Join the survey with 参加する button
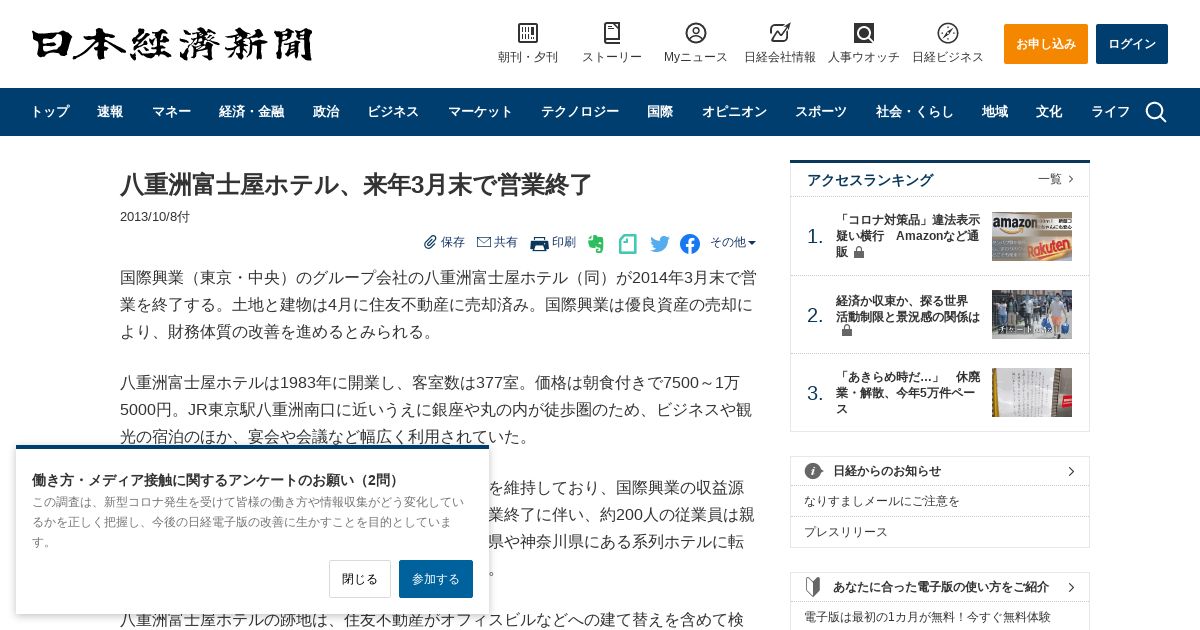This screenshot has height=630, width=1200. pyautogui.click(x=436, y=579)
